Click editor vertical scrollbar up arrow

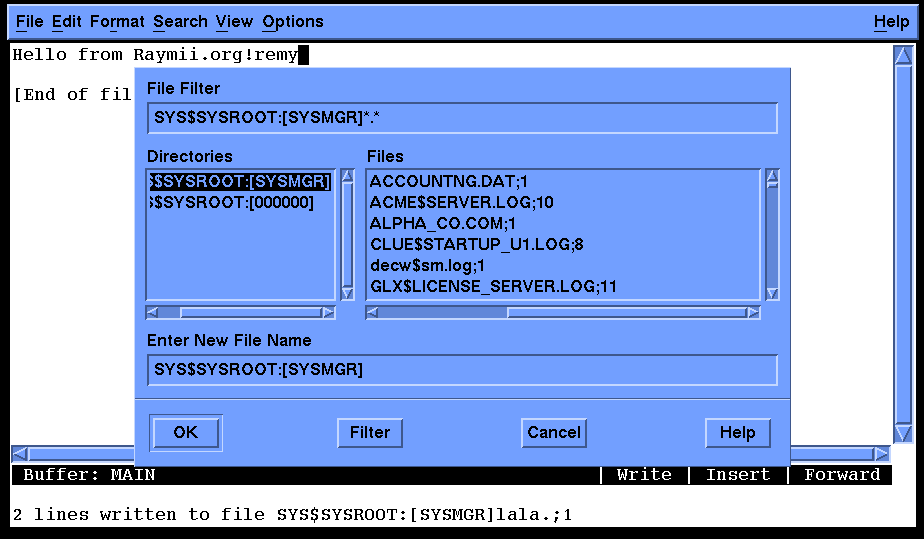[902, 55]
